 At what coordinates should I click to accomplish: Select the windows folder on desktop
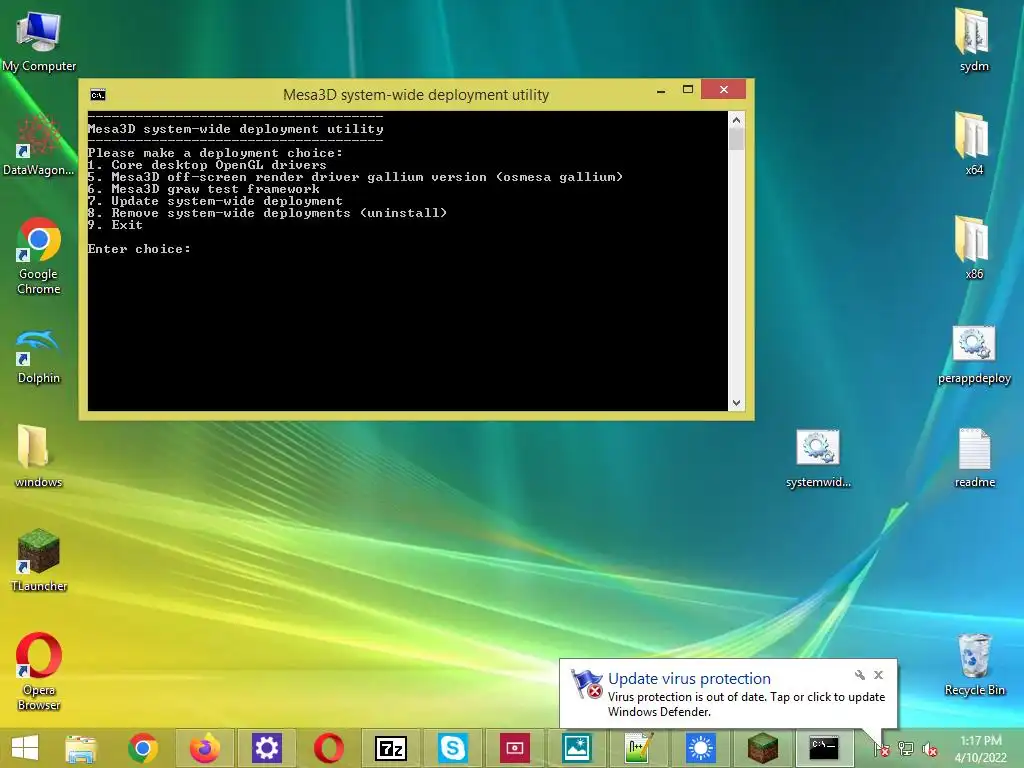[x=39, y=455]
